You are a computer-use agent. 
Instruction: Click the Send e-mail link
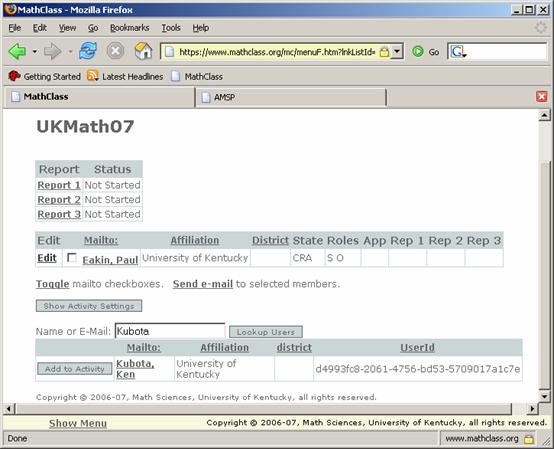point(202,284)
